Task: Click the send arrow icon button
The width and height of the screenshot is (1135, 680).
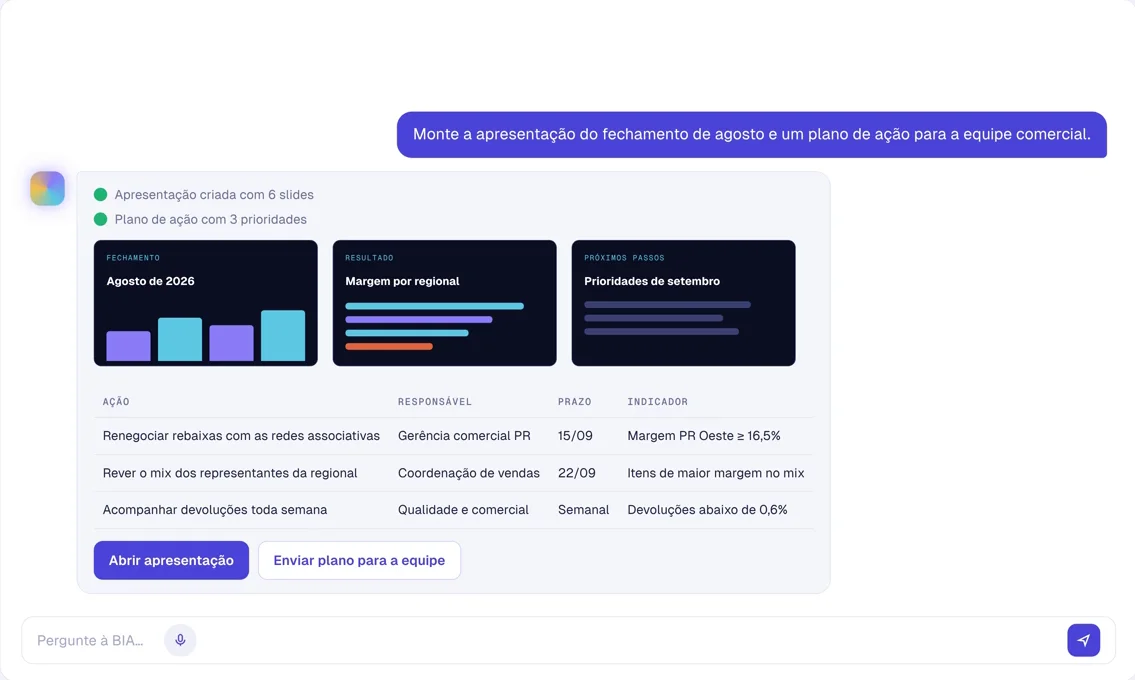Action: [x=1083, y=640]
